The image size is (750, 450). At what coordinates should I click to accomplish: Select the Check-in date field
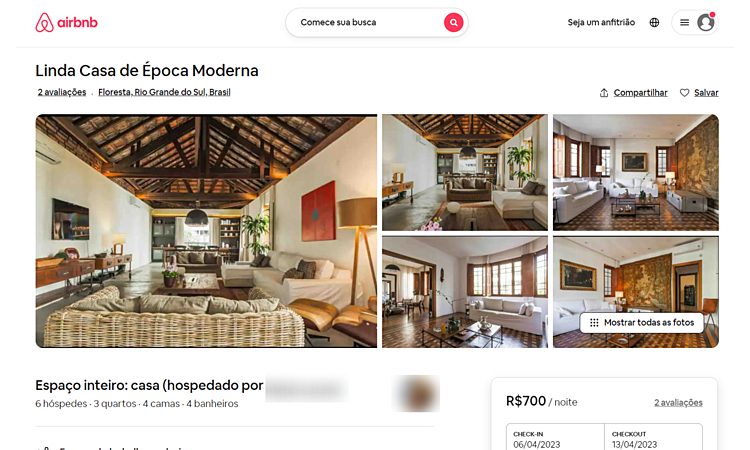555,439
